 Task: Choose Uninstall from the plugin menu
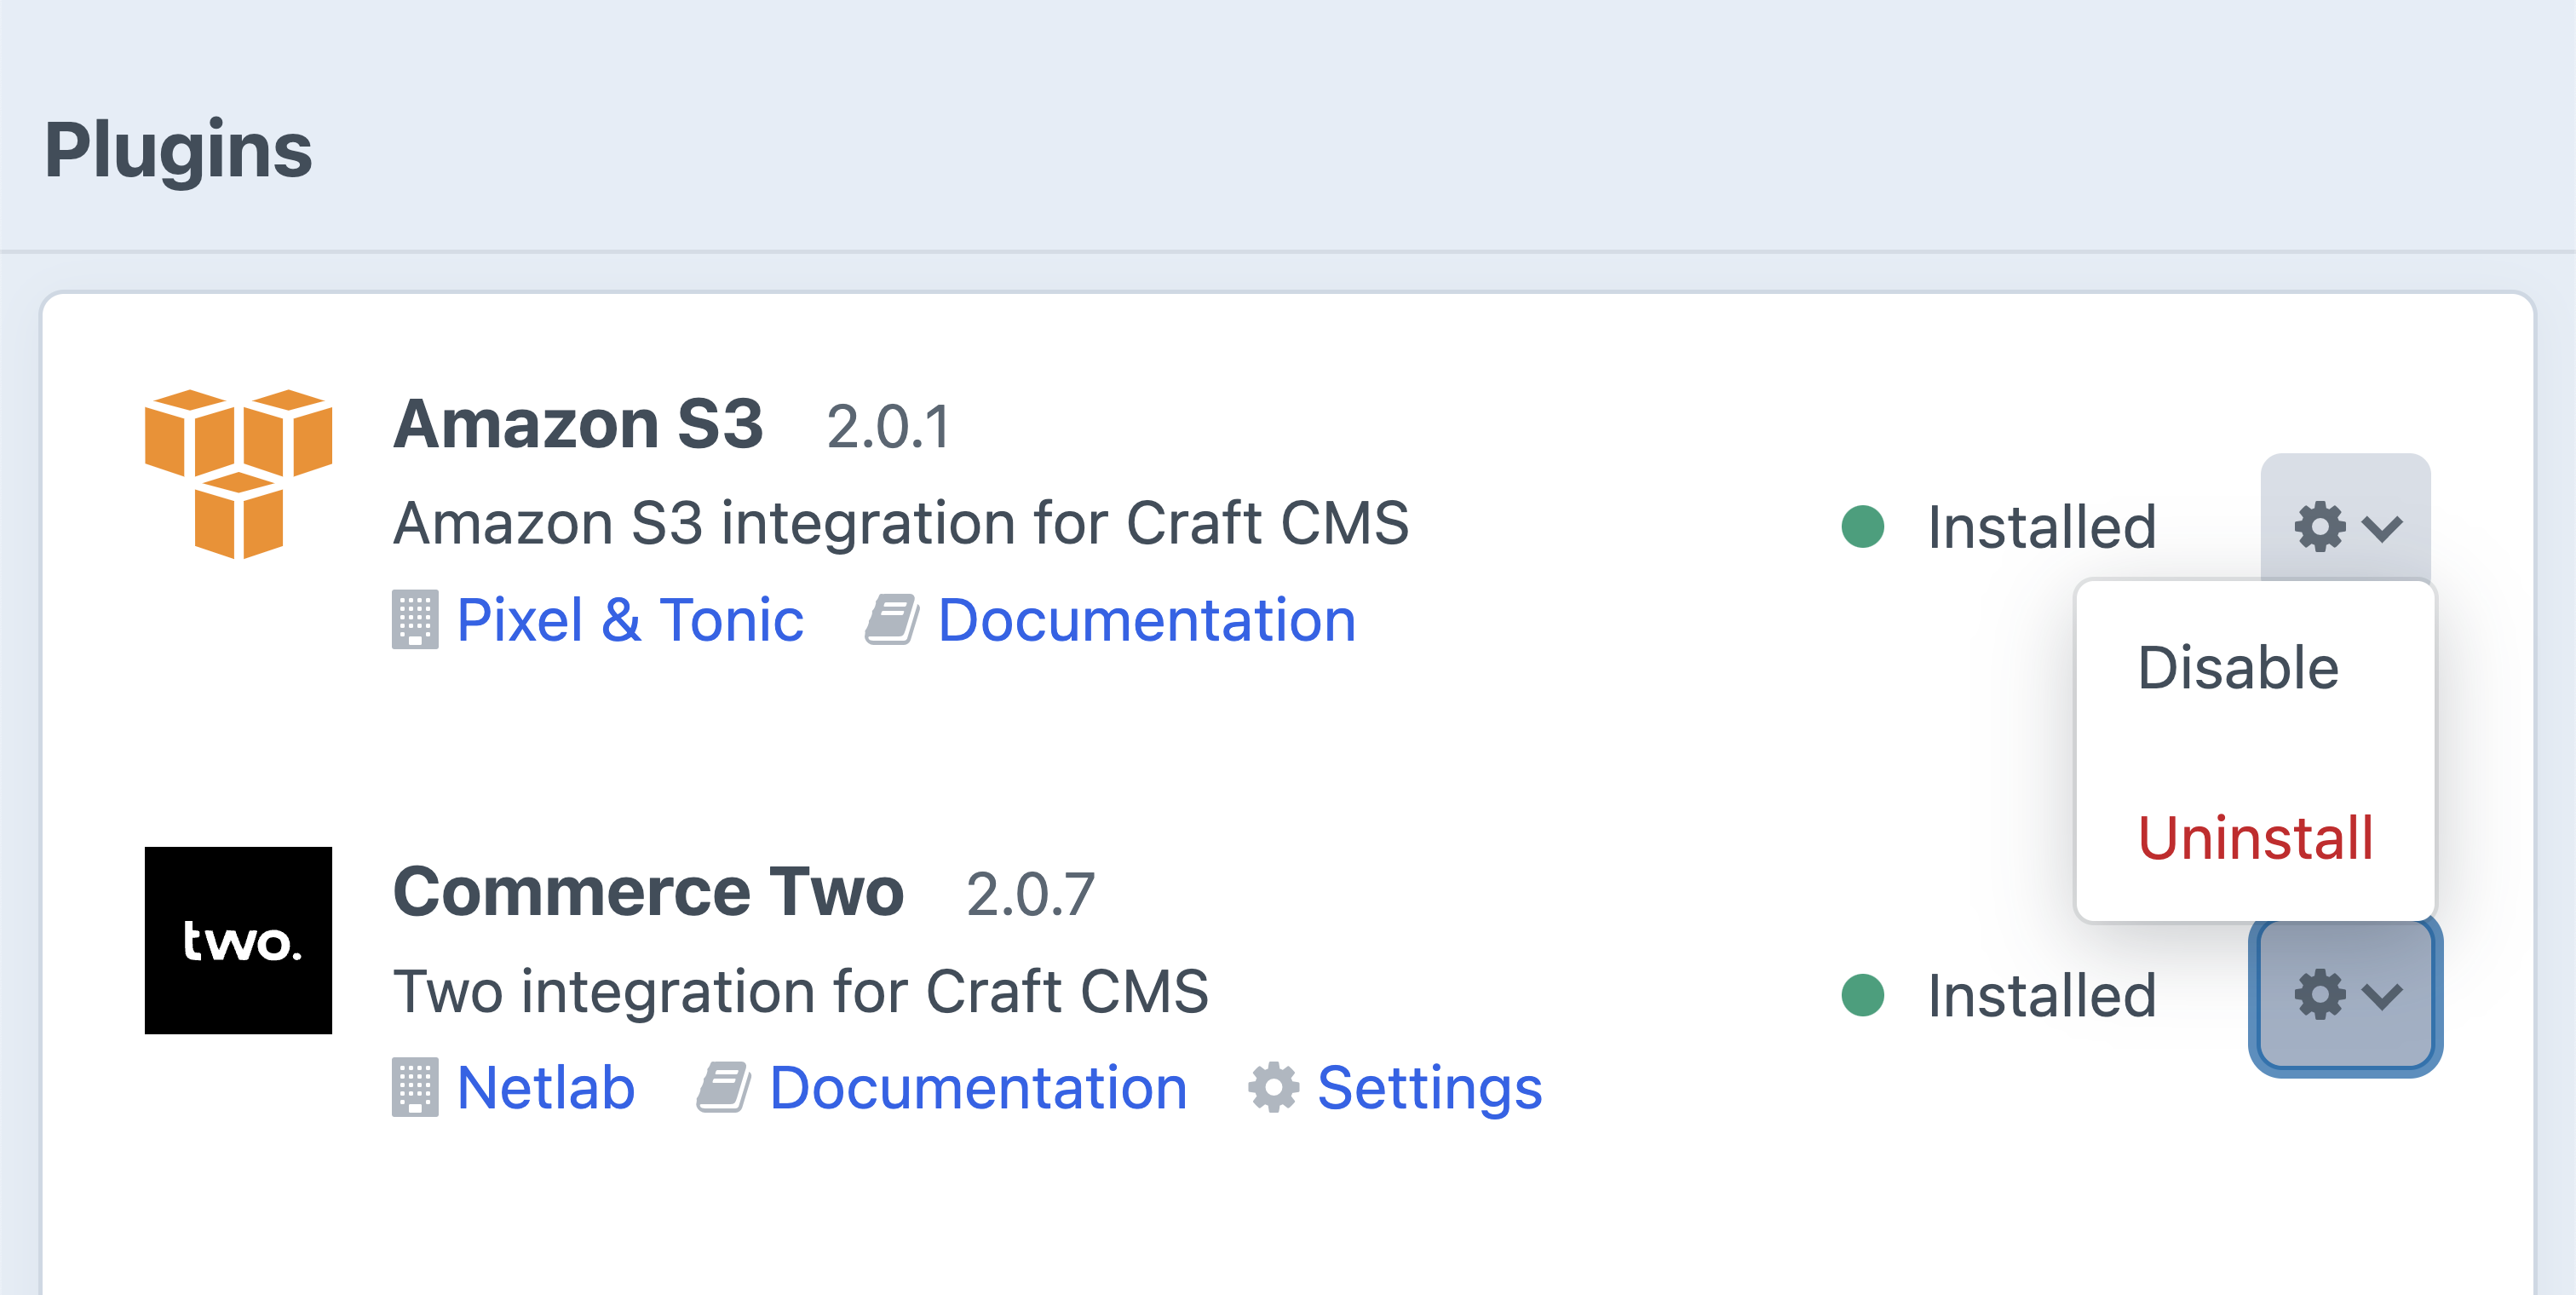tap(2255, 837)
